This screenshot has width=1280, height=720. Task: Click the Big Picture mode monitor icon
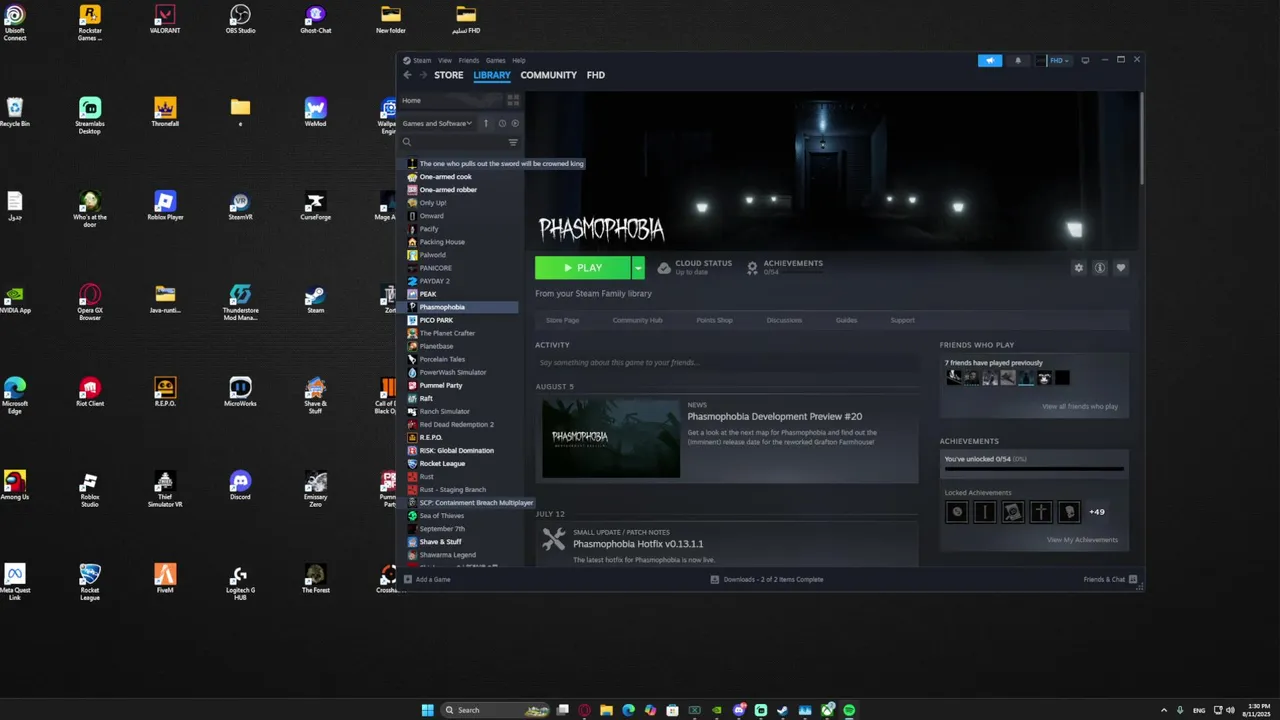[1085, 60]
